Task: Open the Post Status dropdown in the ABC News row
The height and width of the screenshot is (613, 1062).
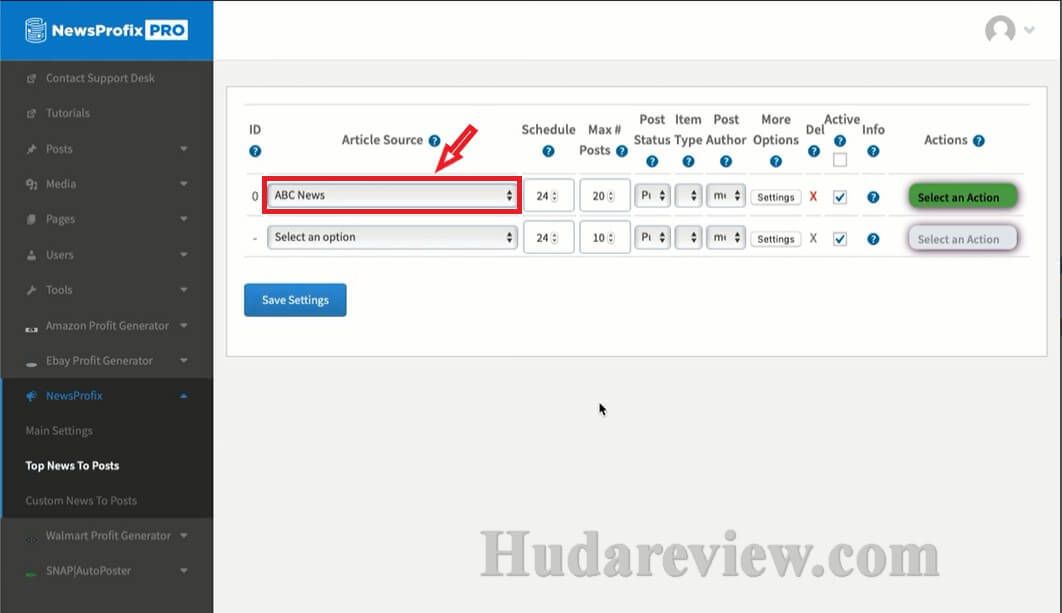Action: pyautogui.click(x=652, y=196)
